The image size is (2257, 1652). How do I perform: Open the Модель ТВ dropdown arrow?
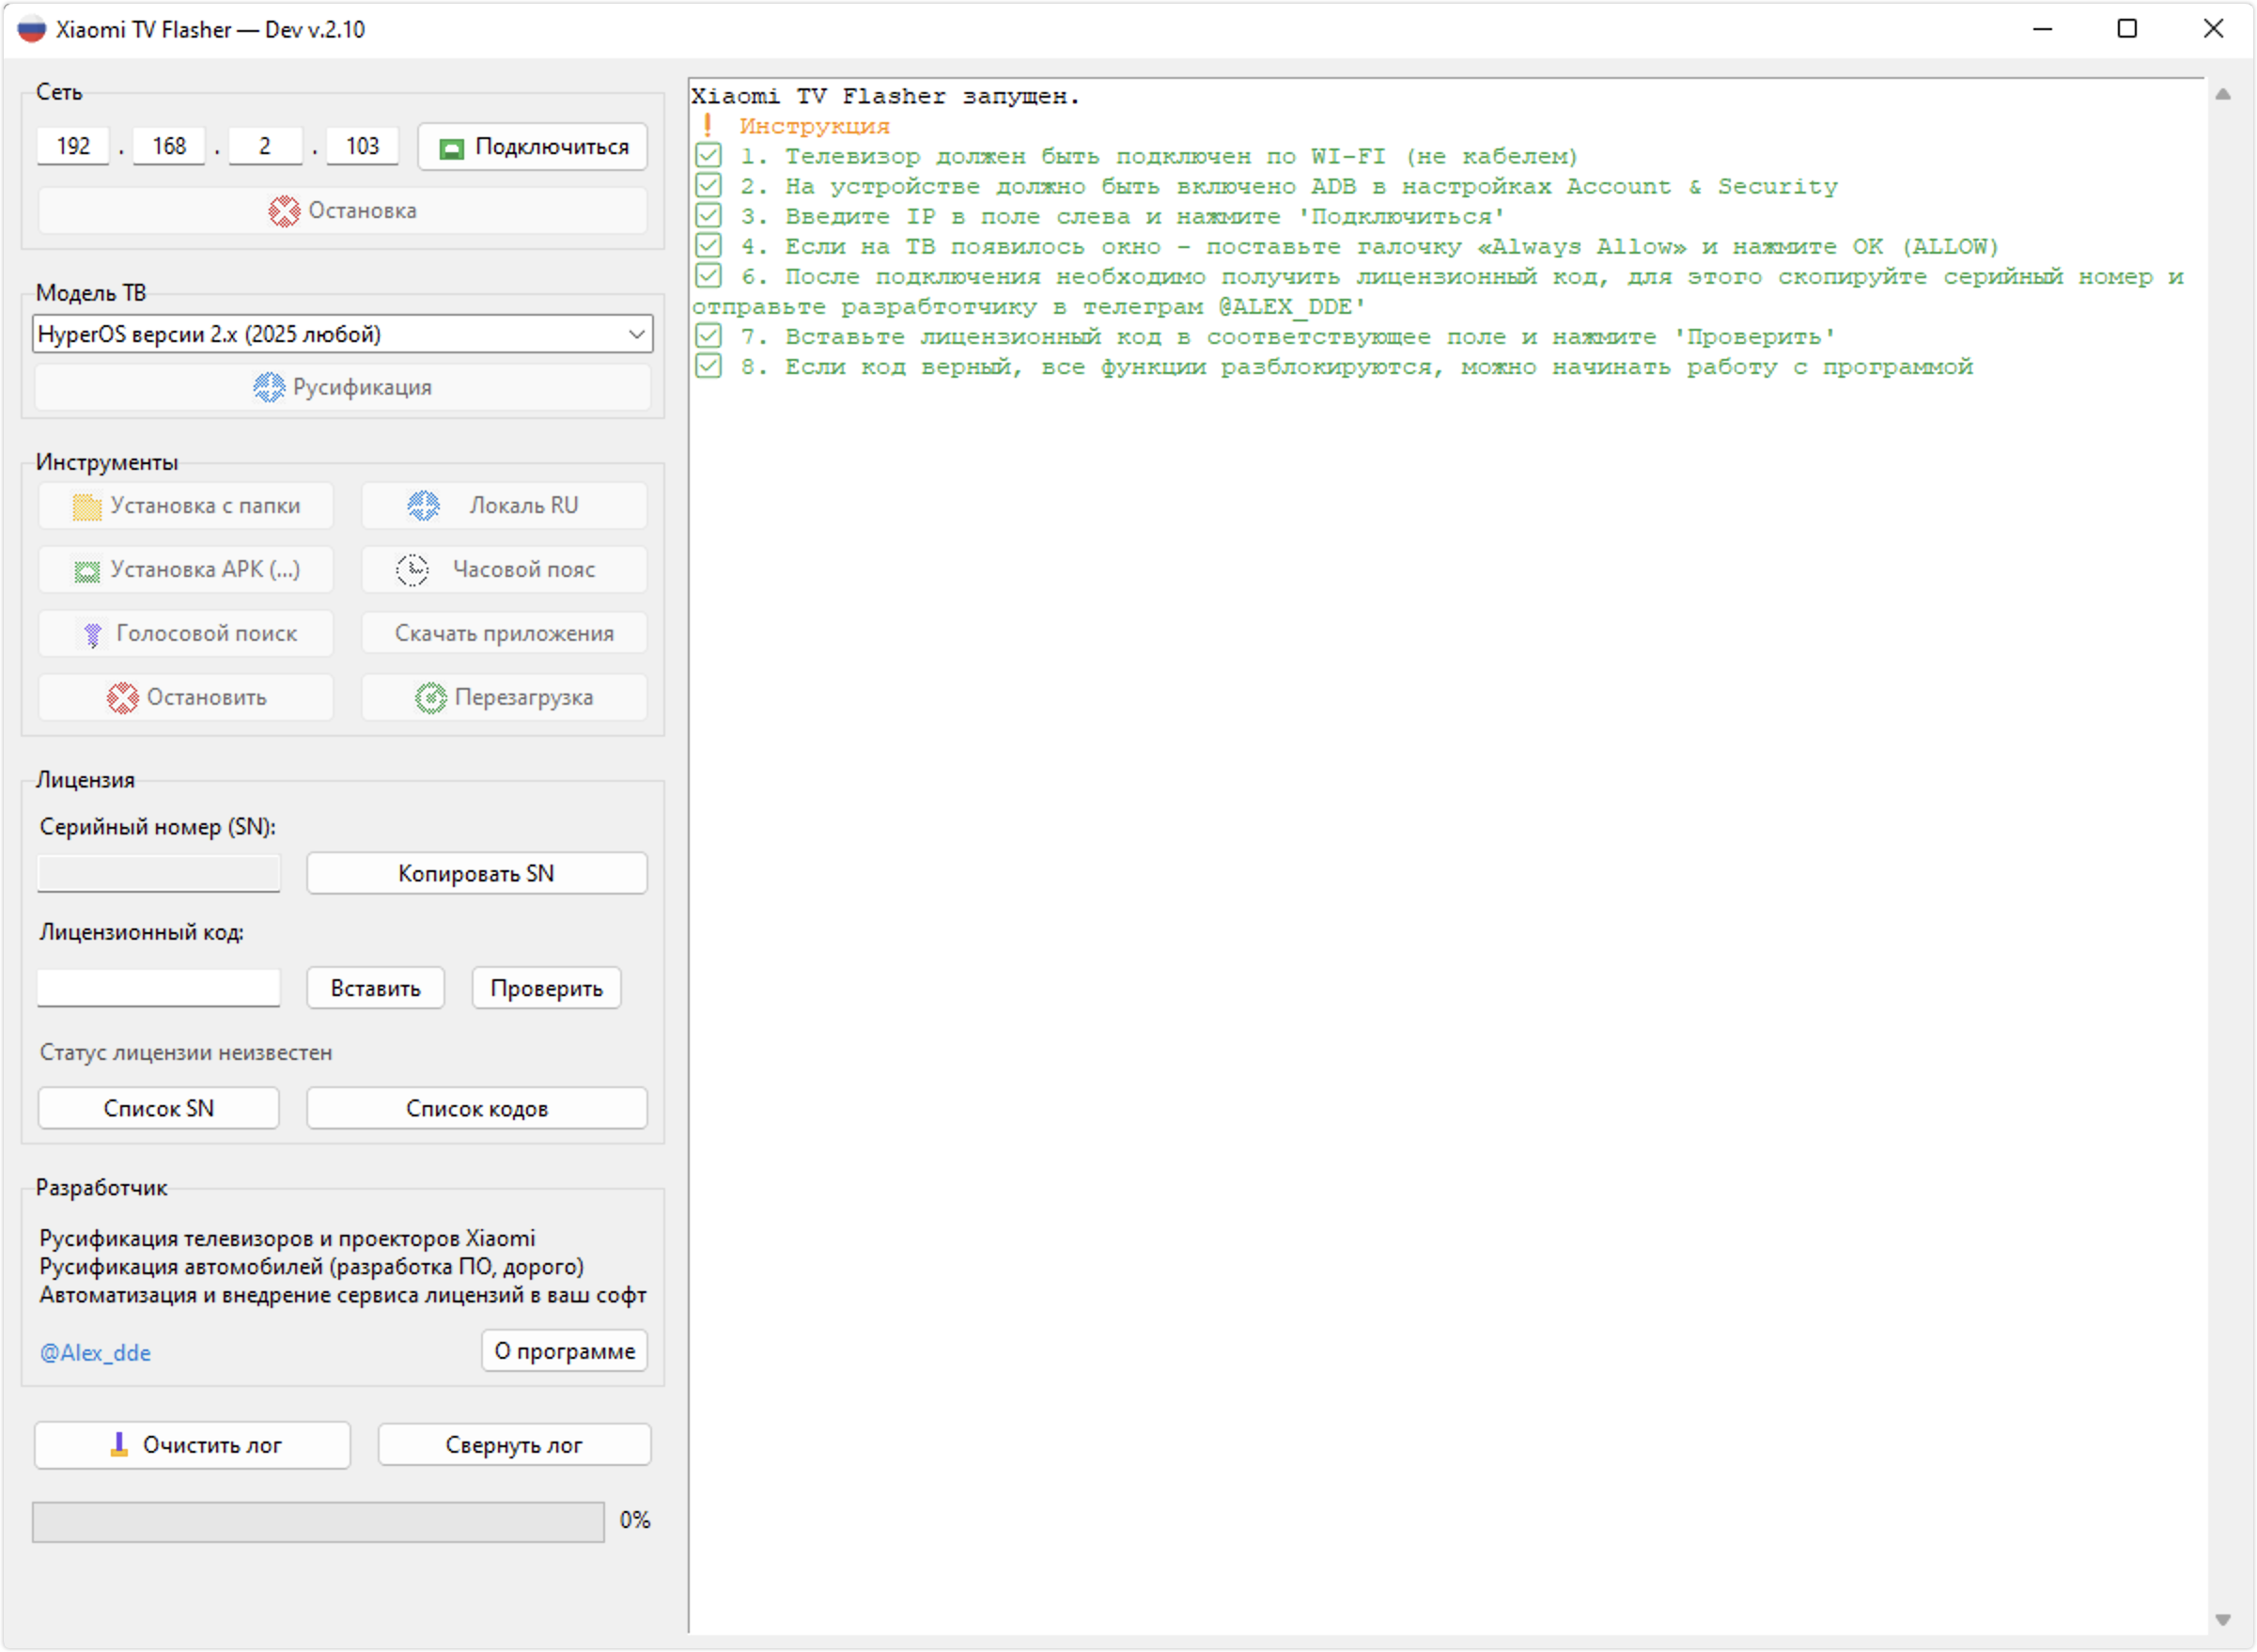pos(636,334)
